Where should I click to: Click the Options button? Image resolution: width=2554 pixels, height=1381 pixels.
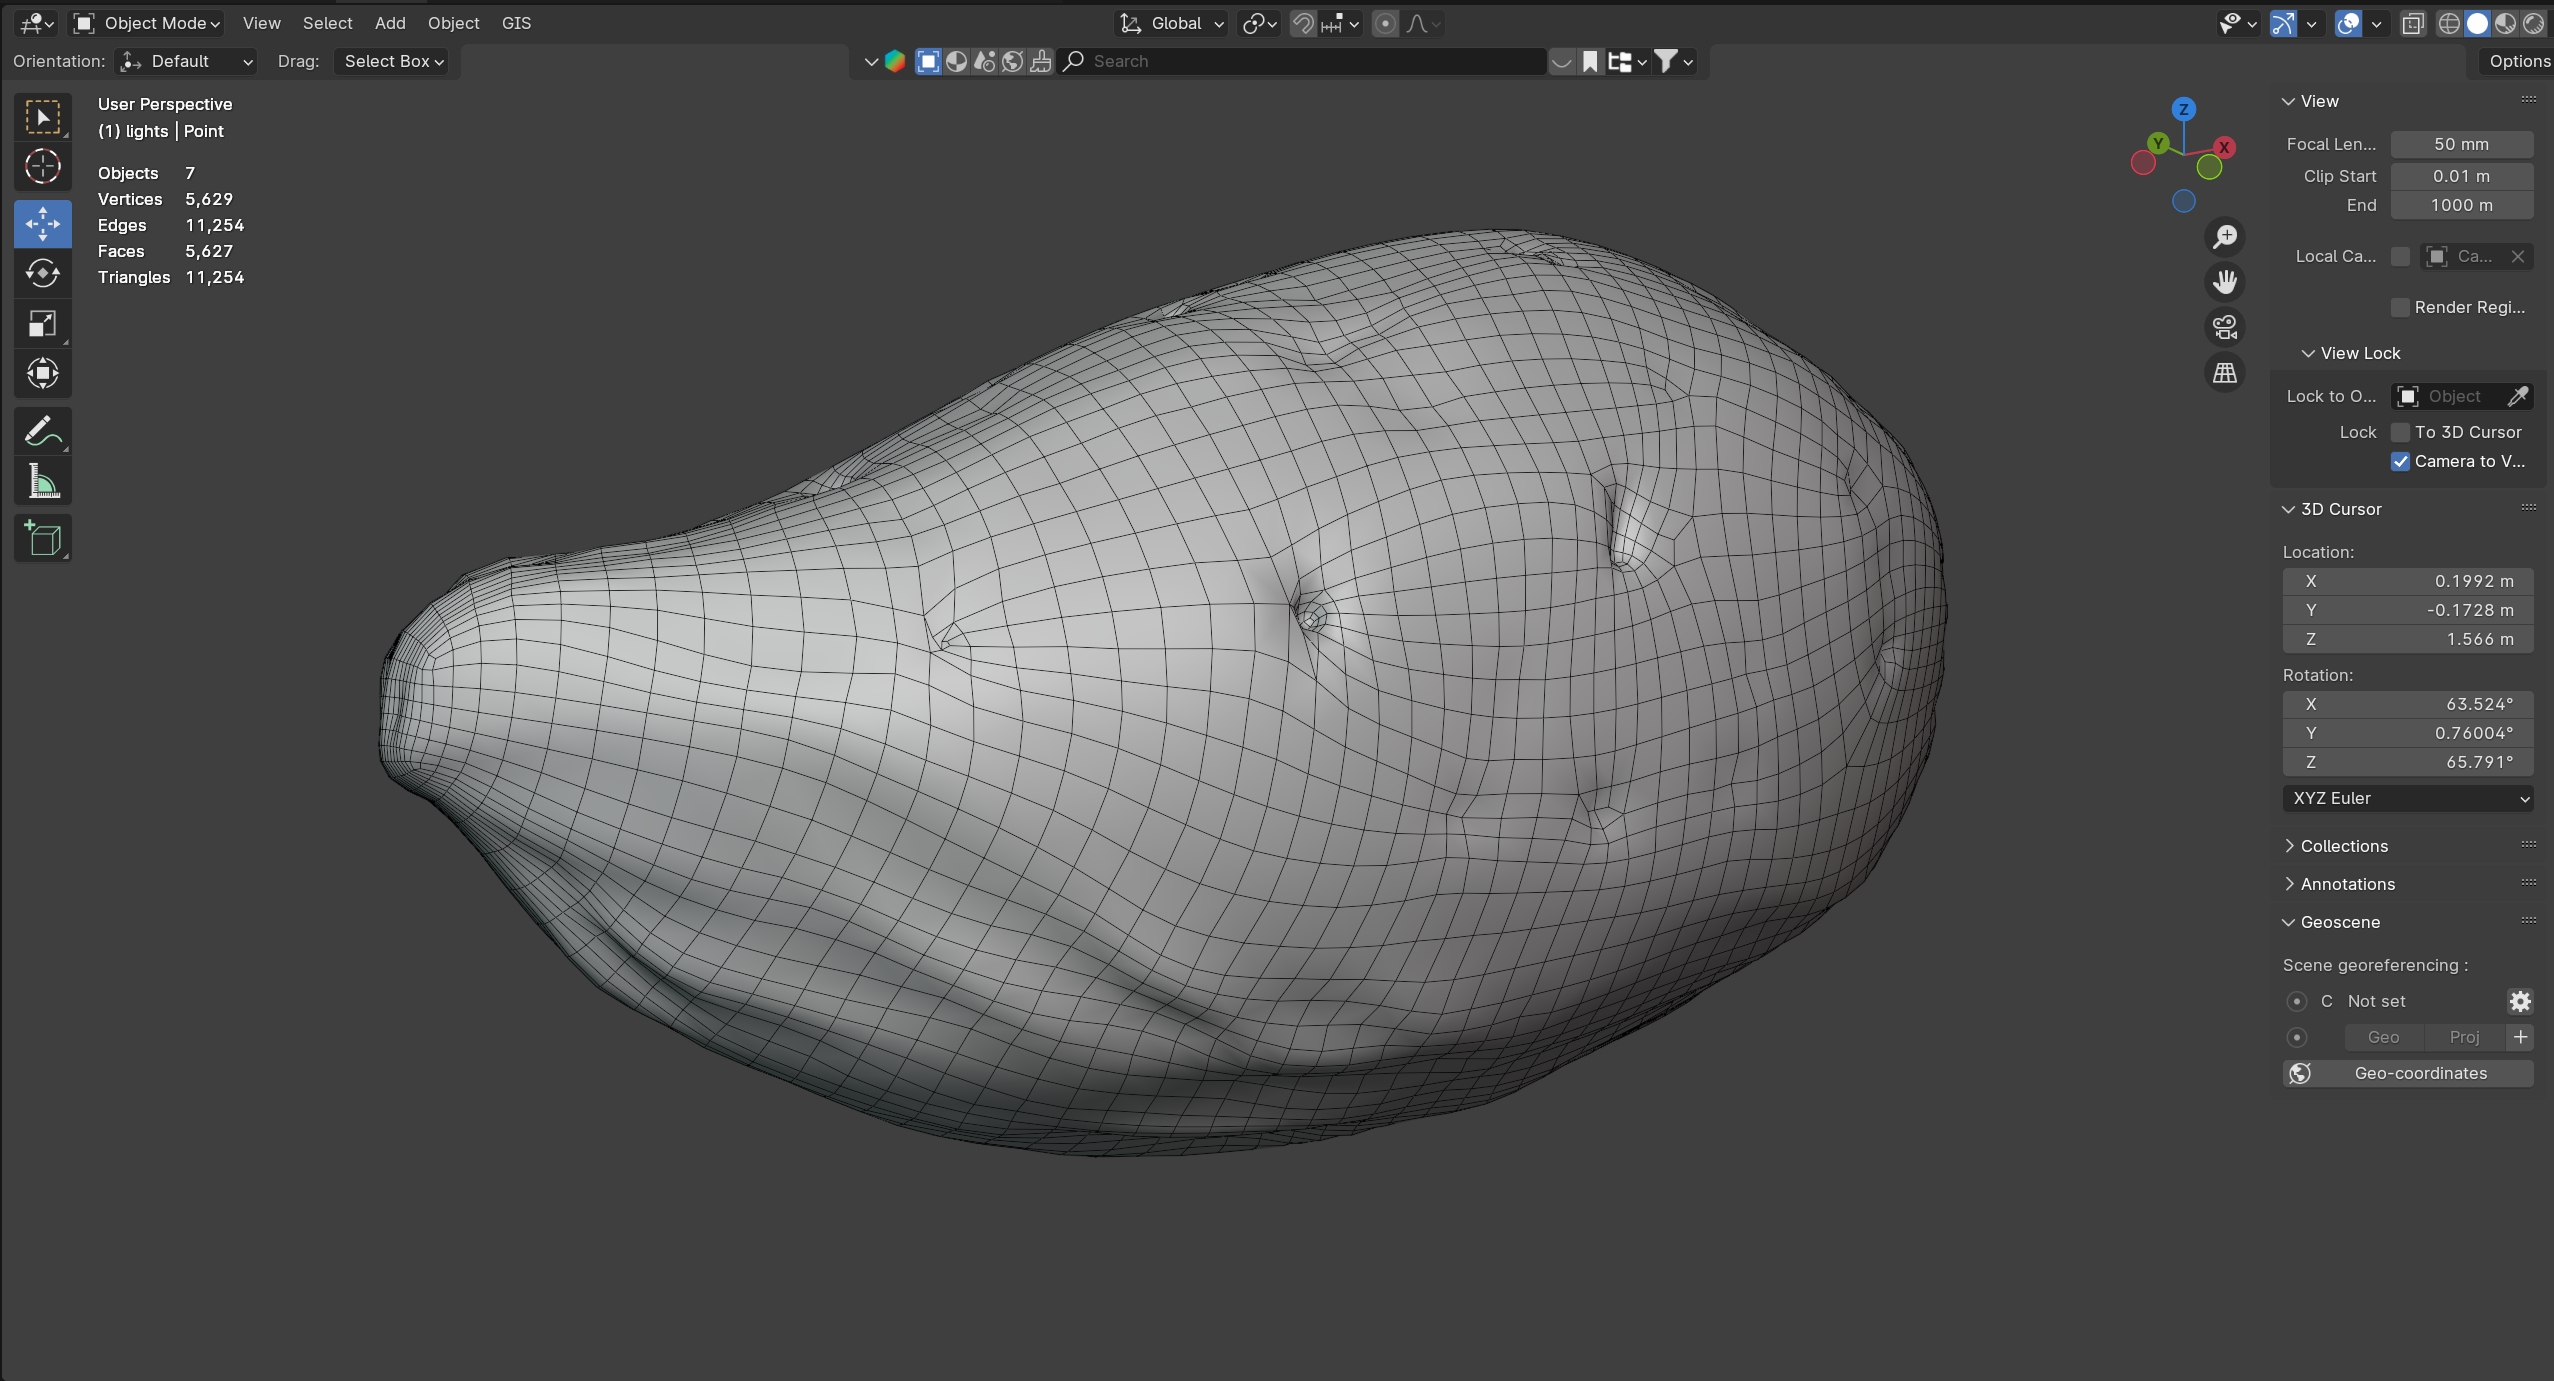click(2518, 61)
